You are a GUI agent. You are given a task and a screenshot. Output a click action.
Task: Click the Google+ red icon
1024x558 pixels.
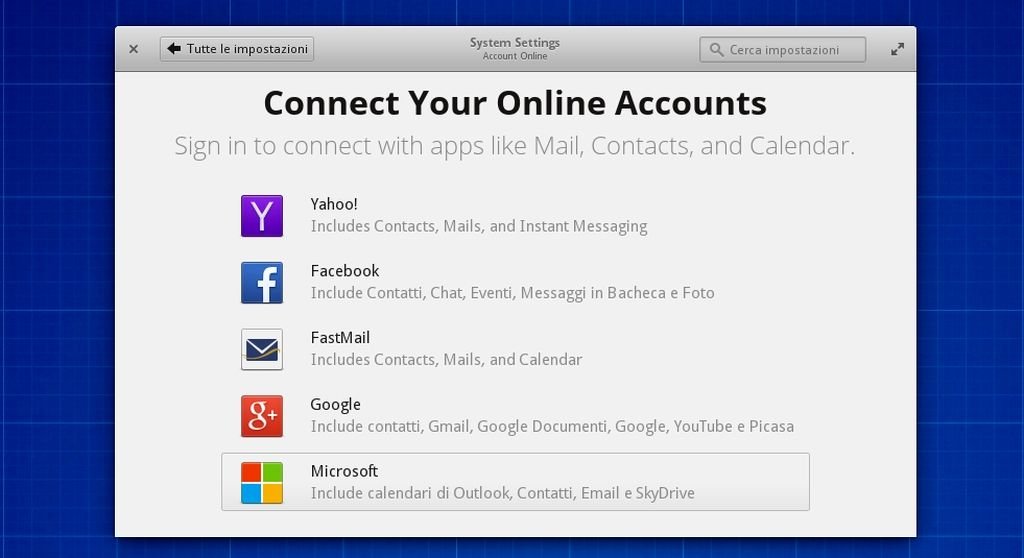(x=262, y=416)
